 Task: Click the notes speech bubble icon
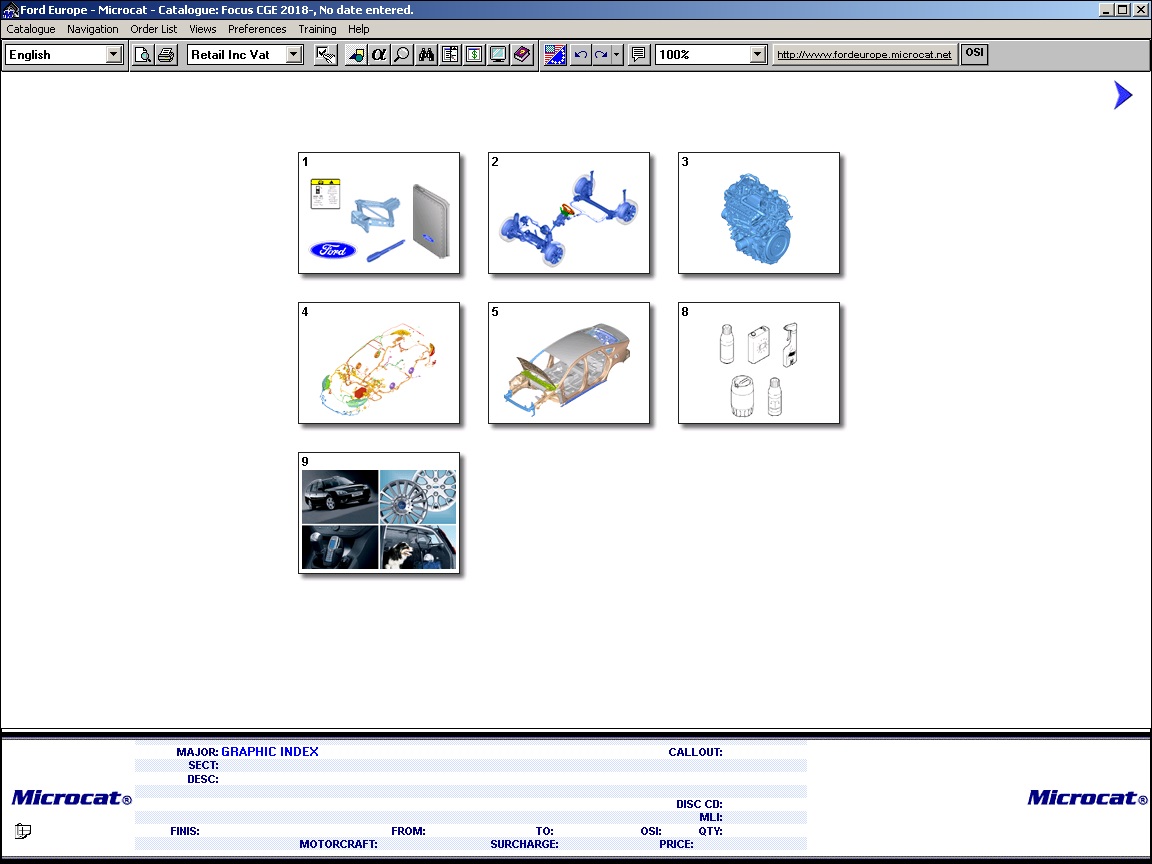pyautogui.click(x=639, y=55)
